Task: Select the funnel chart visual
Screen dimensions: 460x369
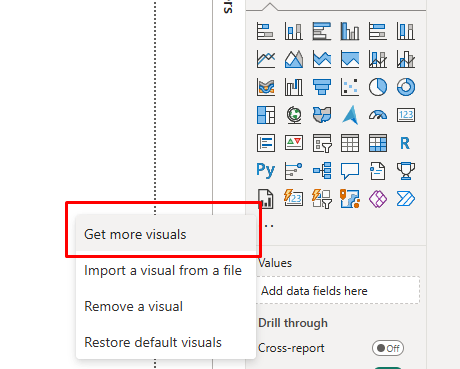Action: click(x=322, y=87)
